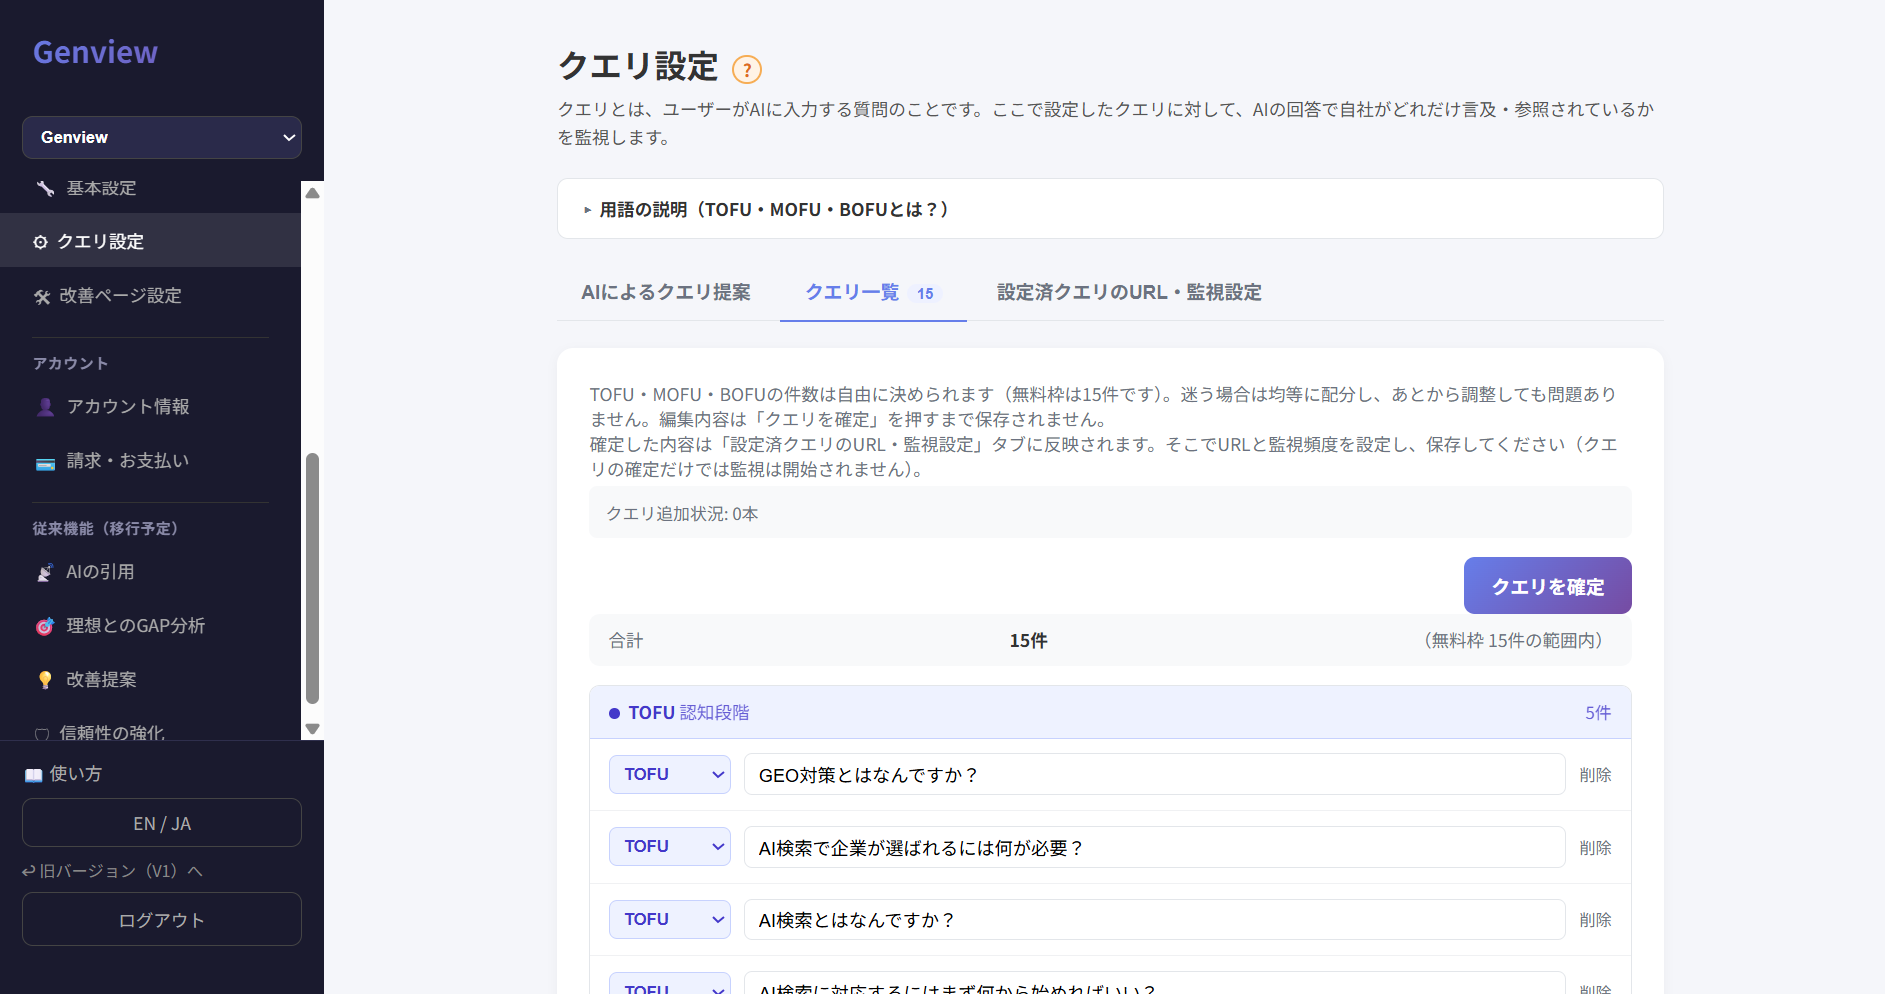Open 改善ページ設定 in the sidebar
Image resolution: width=1885 pixels, height=994 pixels.
pyautogui.click(x=150, y=296)
